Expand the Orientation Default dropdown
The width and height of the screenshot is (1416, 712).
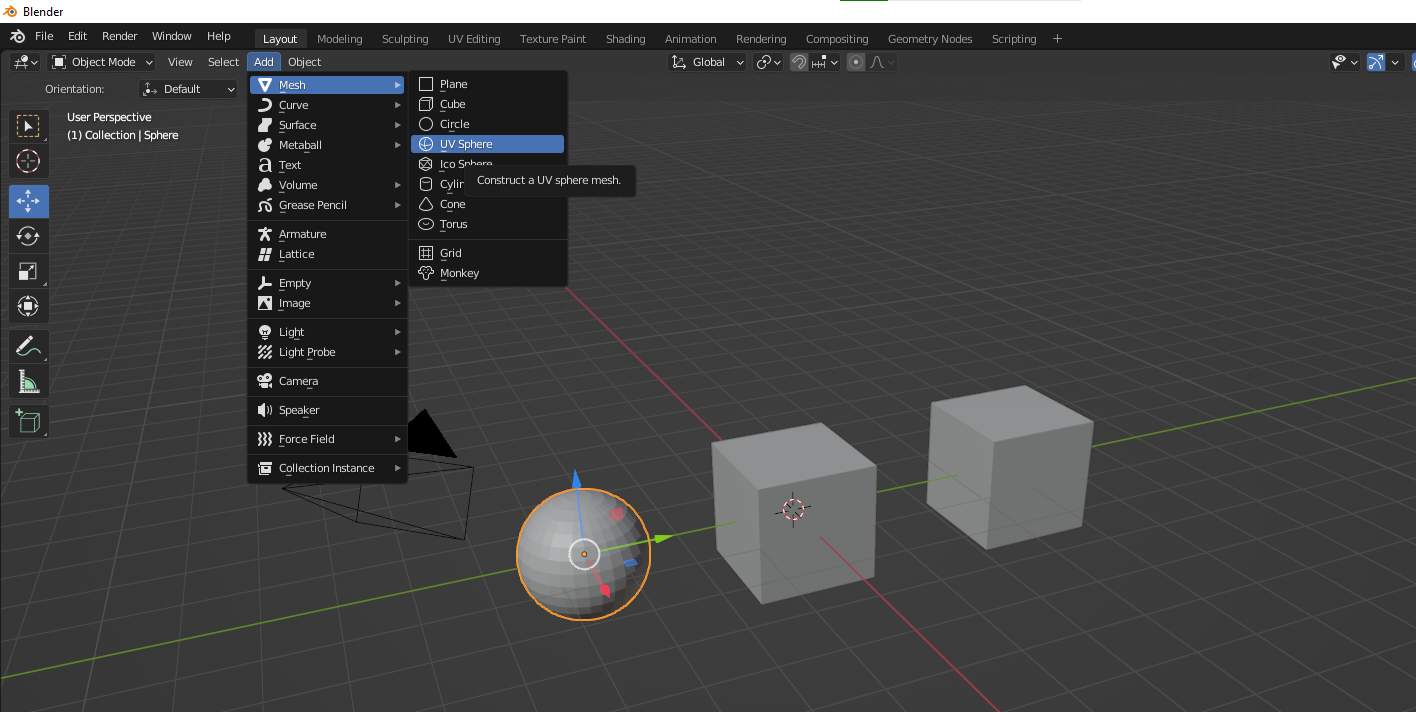pos(189,89)
